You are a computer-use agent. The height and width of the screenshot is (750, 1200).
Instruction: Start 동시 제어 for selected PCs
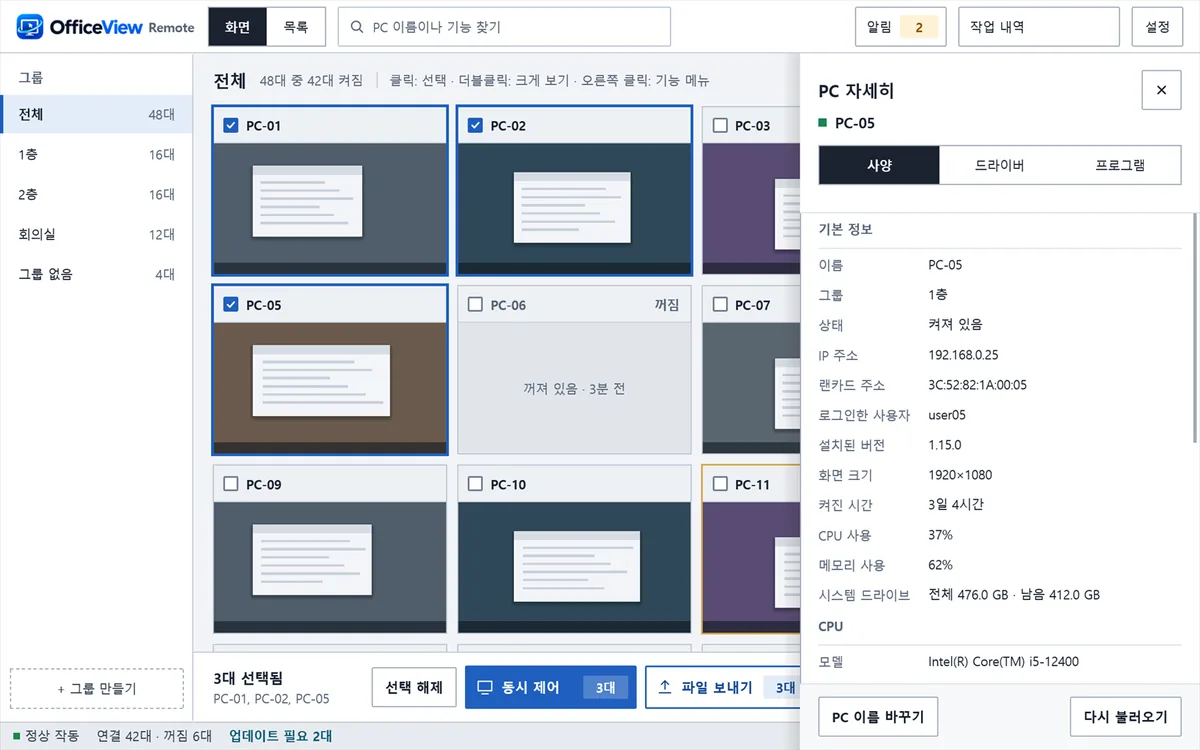coord(550,687)
